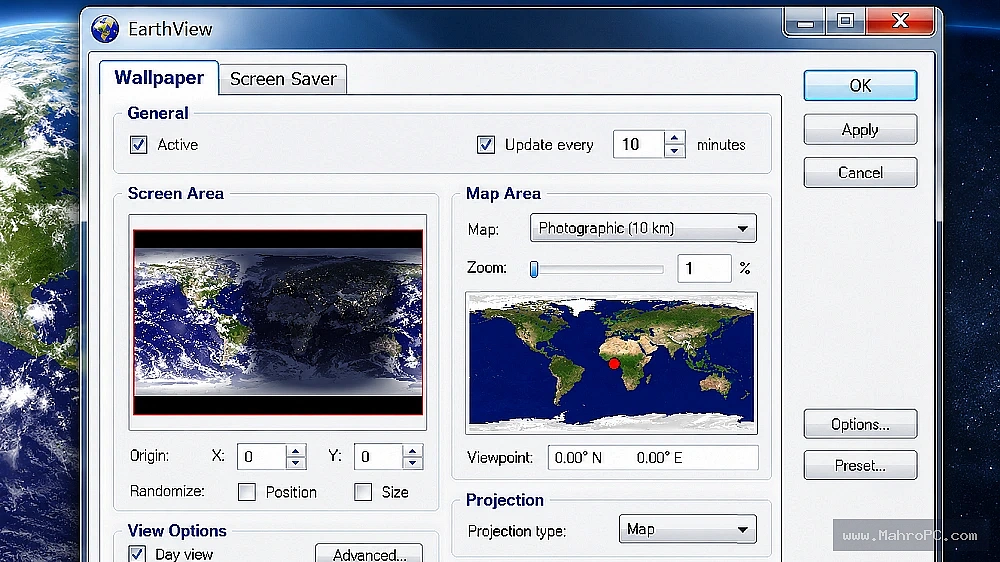
Task: Click the update minutes input field
Action: tap(638, 144)
